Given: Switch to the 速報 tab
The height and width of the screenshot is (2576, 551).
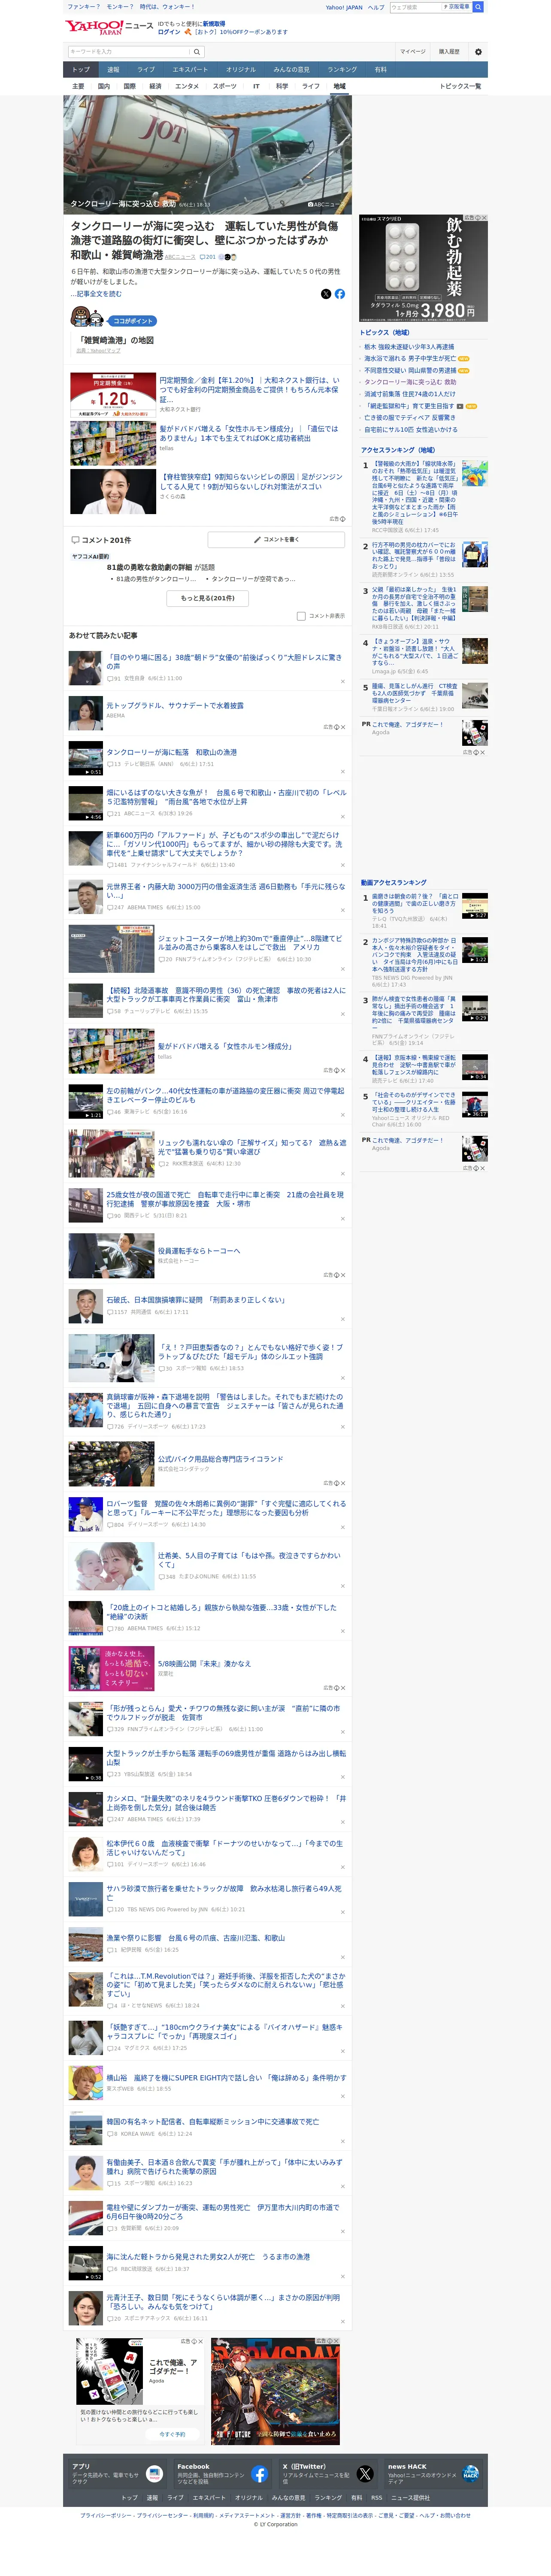Looking at the screenshot, I should pyautogui.click(x=113, y=70).
